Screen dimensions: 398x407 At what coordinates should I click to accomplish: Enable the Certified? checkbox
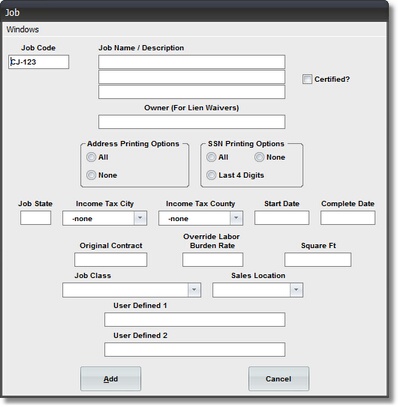point(307,79)
